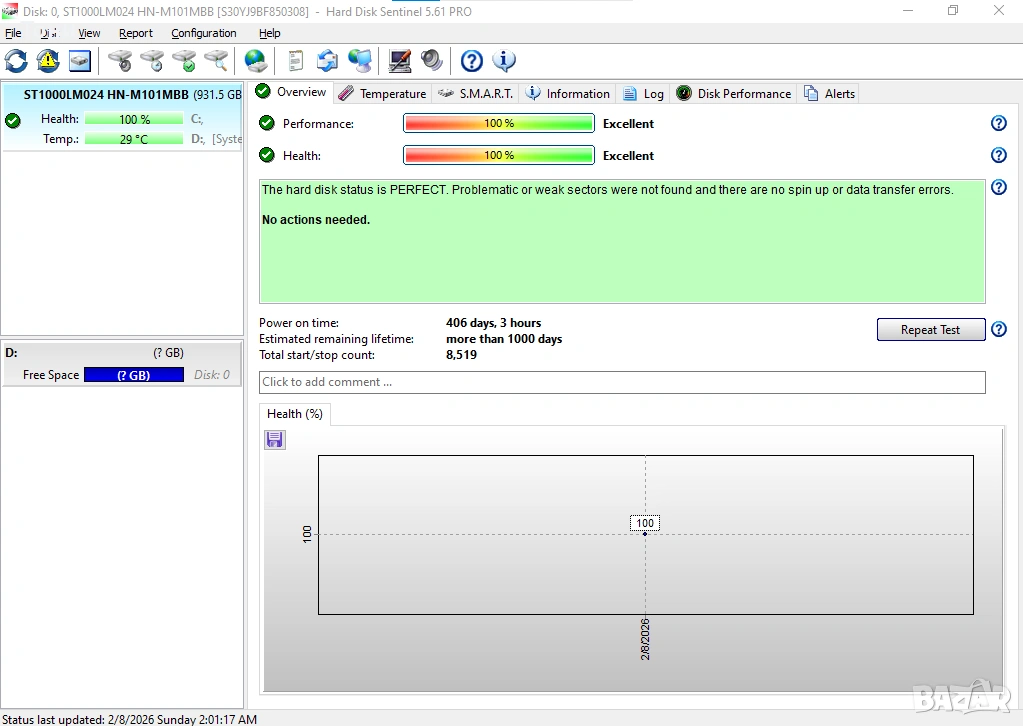Click the blue info bubble toolbar icon
This screenshot has width=1023, height=726.
click(x=504, y=61)
